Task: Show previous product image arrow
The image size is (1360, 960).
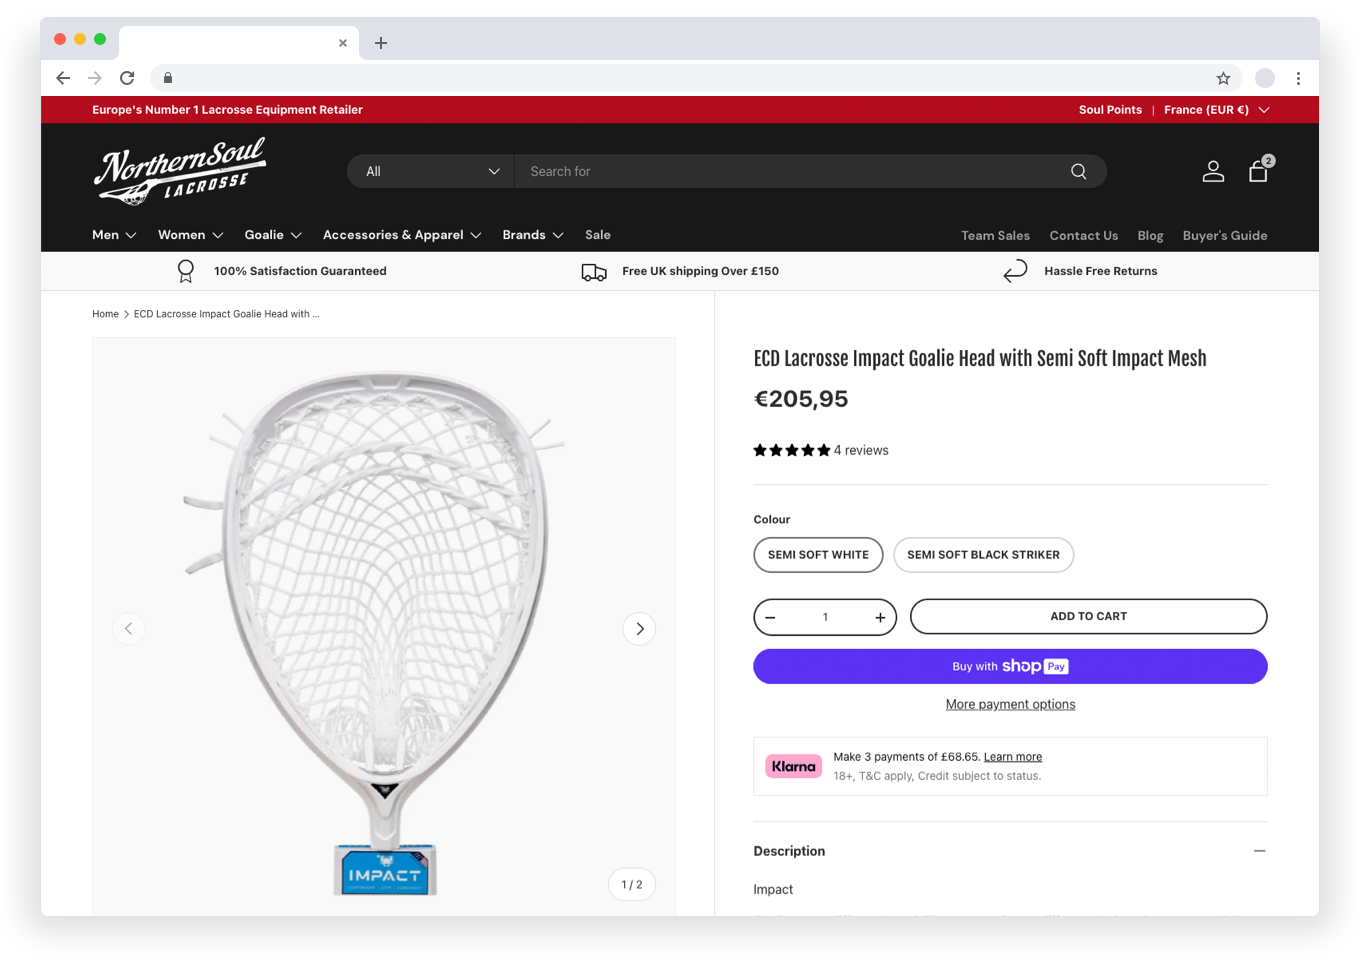Action: [x=129, y=629]
